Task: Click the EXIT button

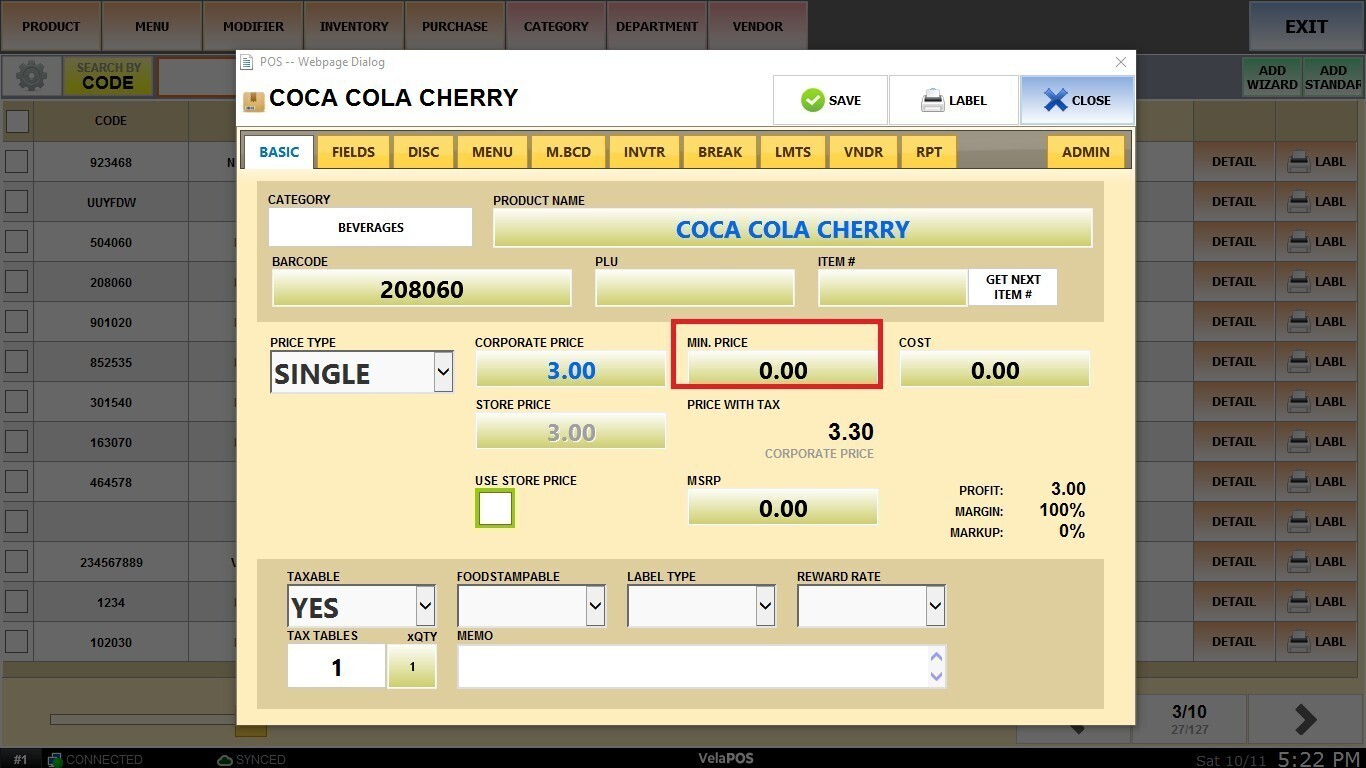Action: click(1306, 26)
